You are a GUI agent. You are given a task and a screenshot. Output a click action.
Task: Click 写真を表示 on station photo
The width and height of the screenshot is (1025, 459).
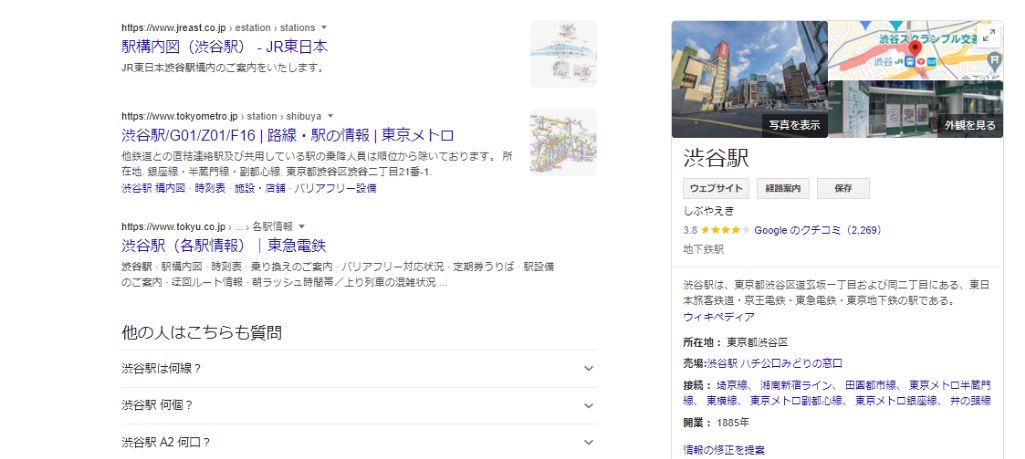(x=794, y=125)
